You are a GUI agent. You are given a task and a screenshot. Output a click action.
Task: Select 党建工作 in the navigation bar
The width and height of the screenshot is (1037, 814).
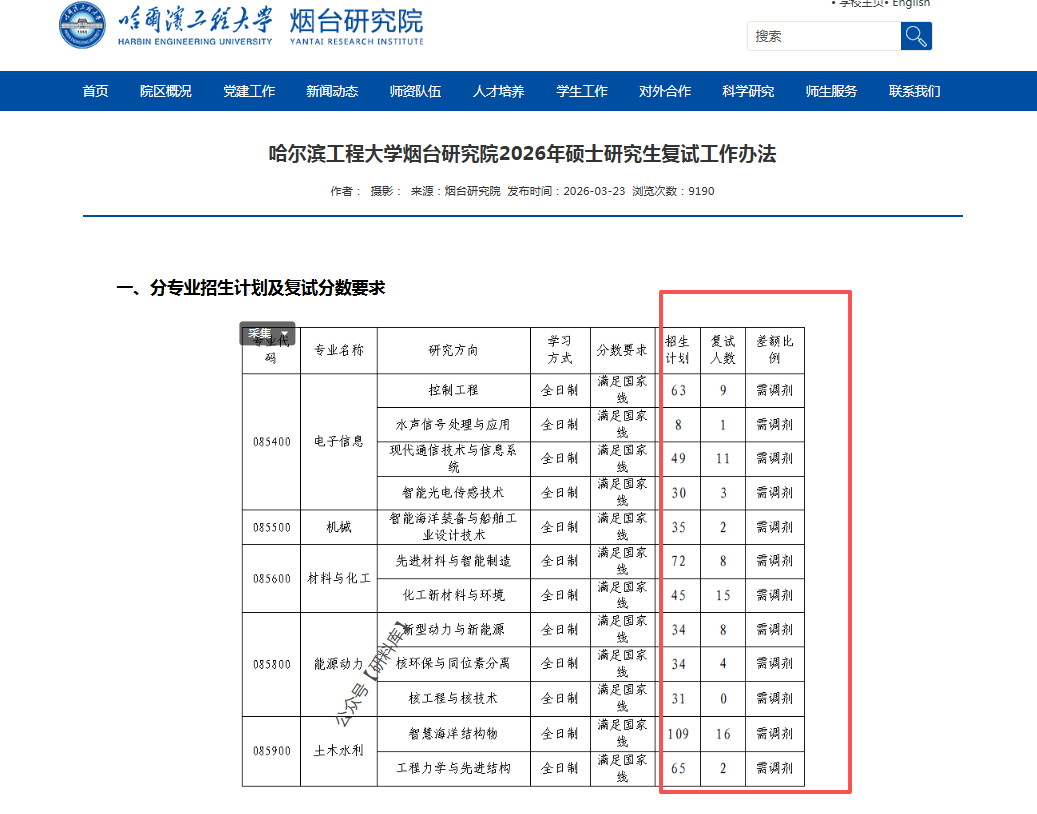249,91
